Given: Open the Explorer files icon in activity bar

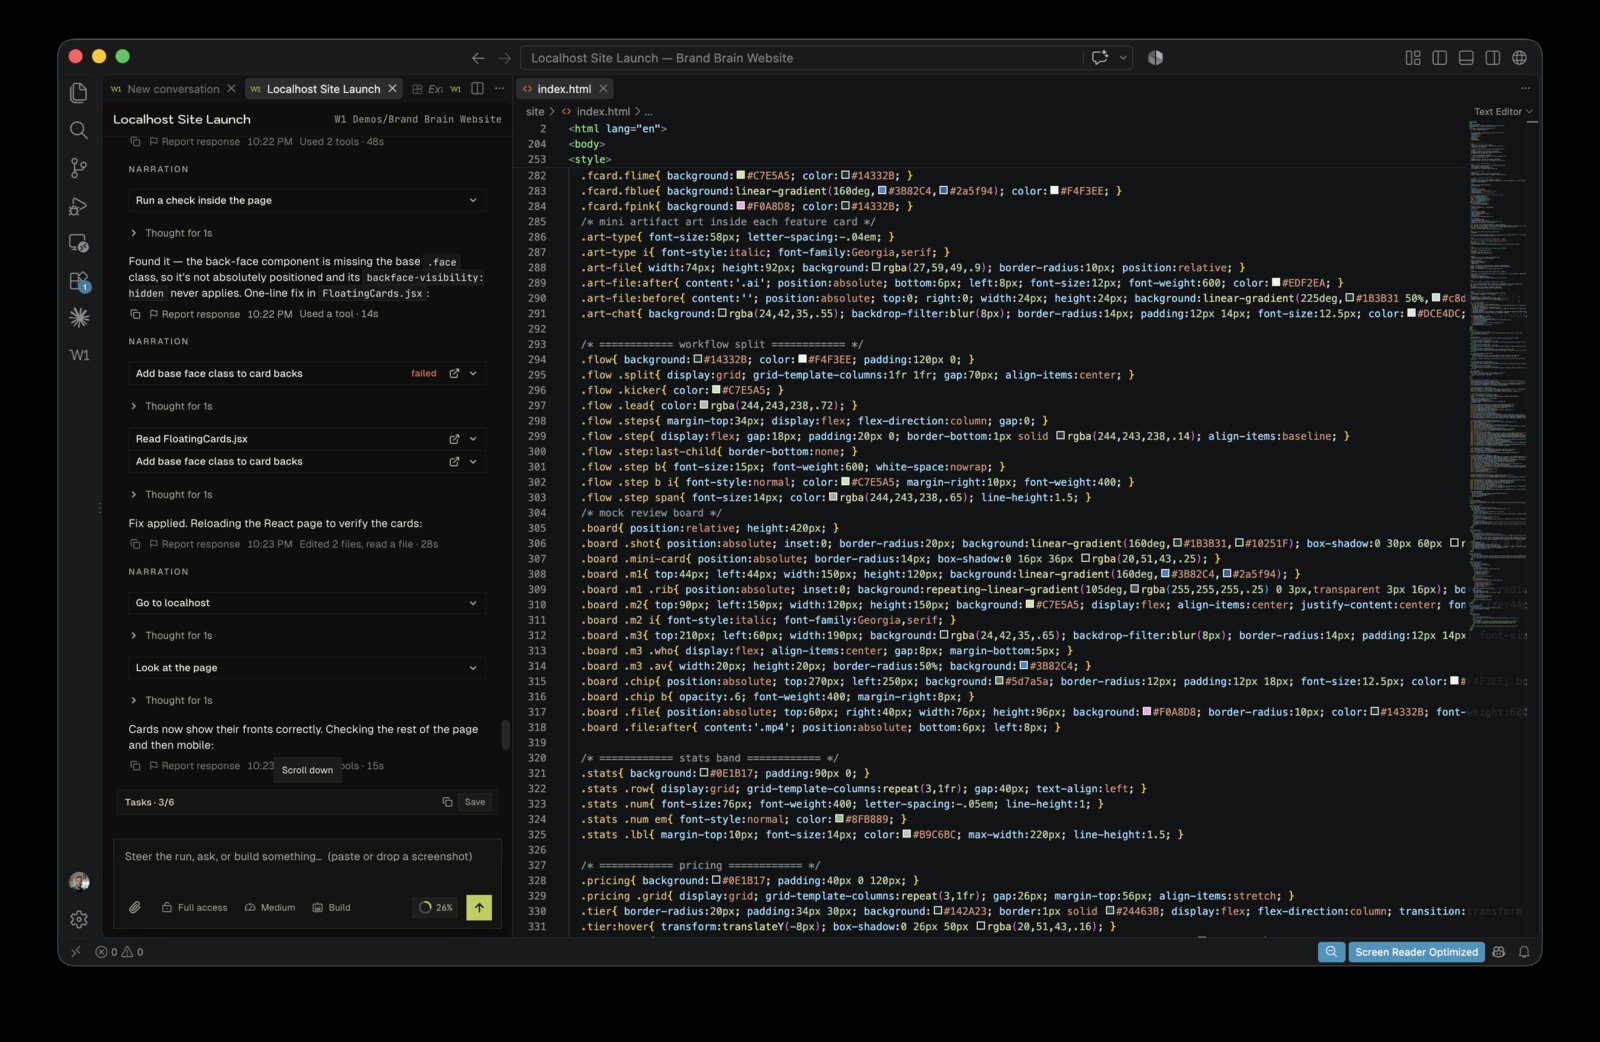Looking at the screenshot, I should [79, 93].
